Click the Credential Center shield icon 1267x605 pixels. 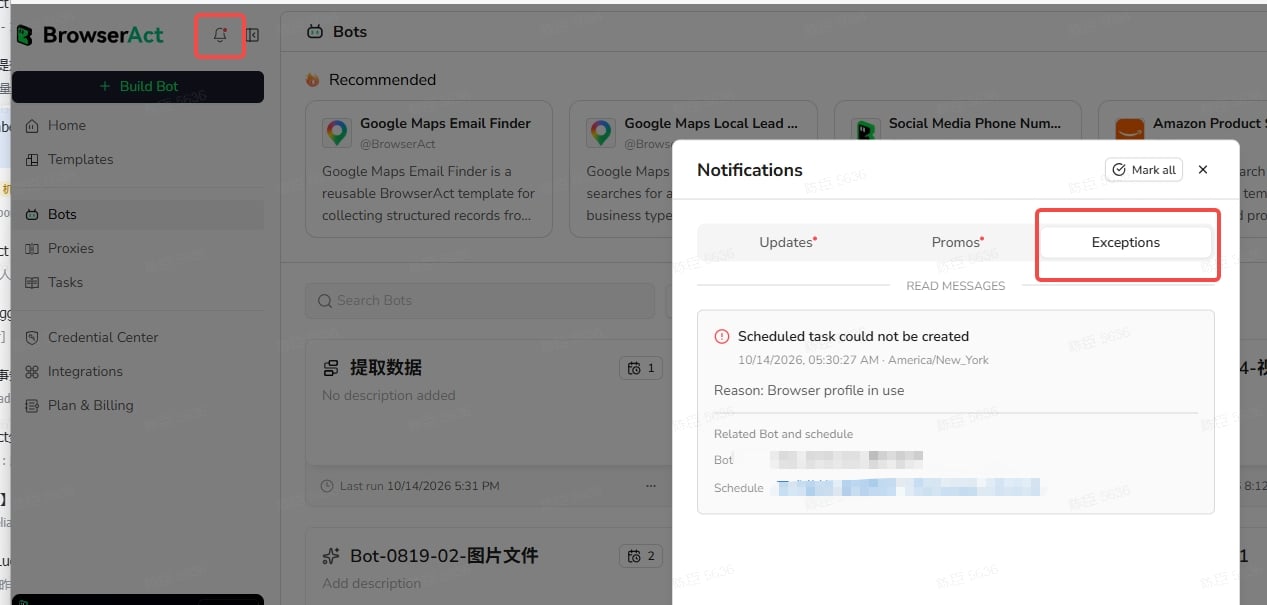tap(32, 337)
